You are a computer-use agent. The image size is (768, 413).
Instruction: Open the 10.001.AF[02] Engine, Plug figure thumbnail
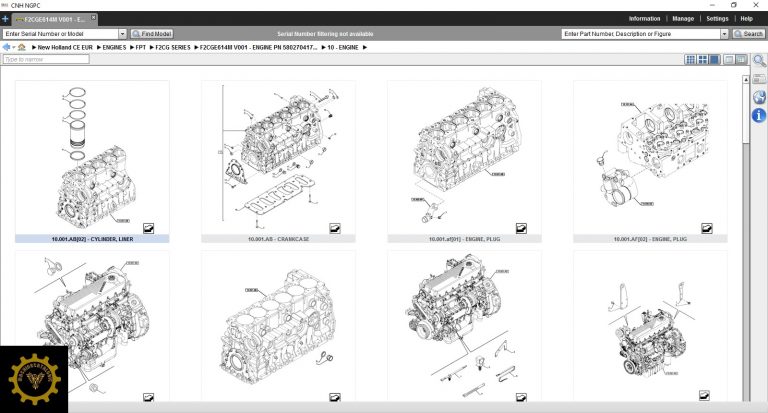click(650, 158)
